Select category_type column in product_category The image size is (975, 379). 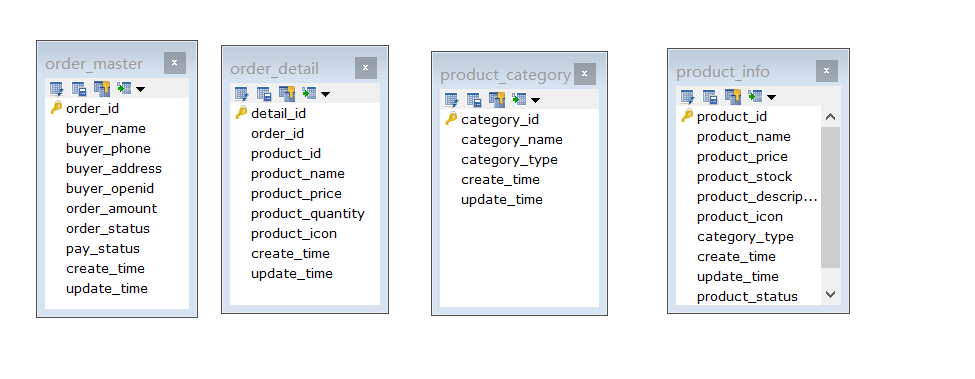coord(509,160)
